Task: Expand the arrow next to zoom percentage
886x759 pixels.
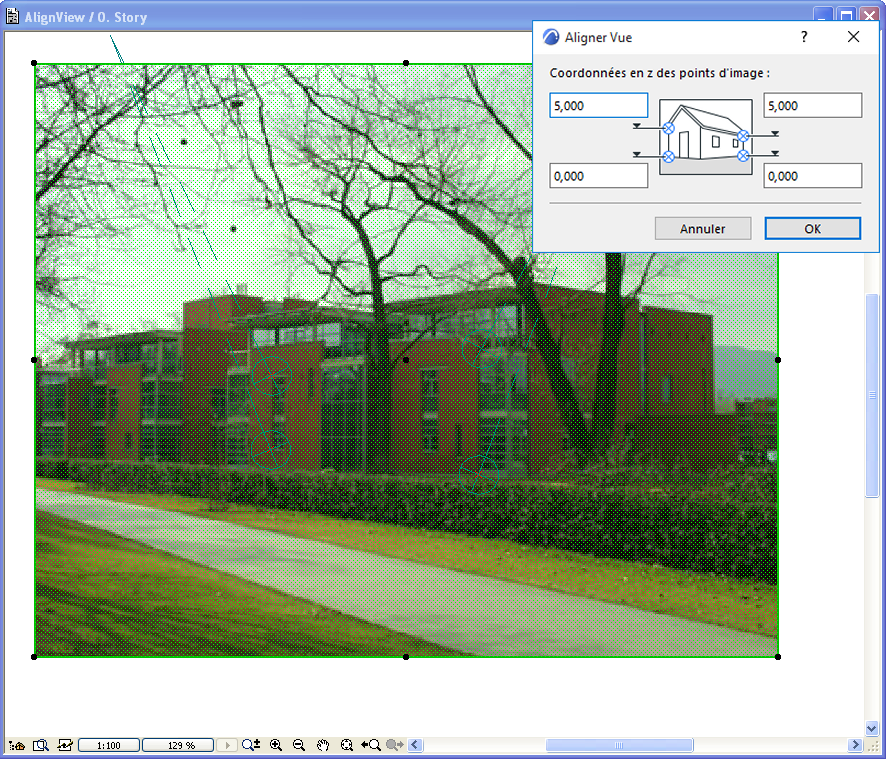Action: click(227, 745)
